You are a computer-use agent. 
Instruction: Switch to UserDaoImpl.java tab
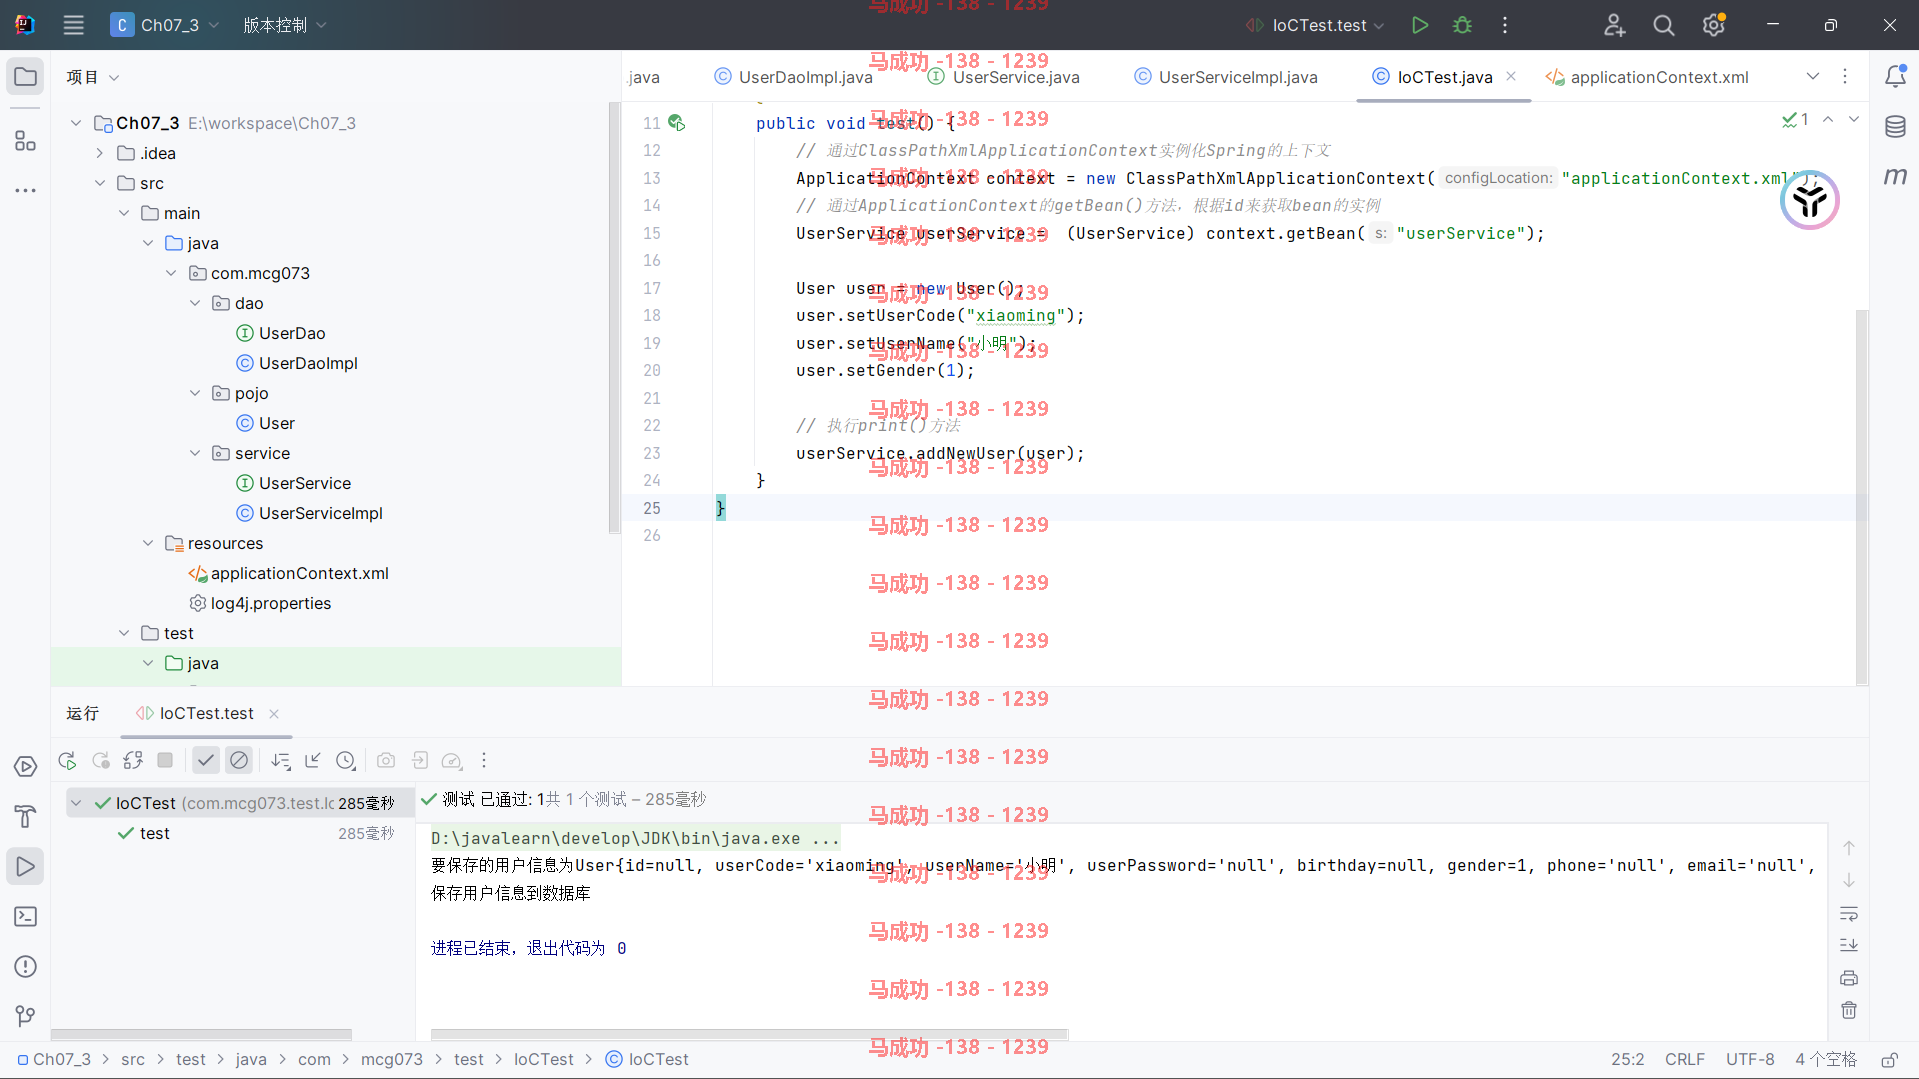tap(794, 77)
